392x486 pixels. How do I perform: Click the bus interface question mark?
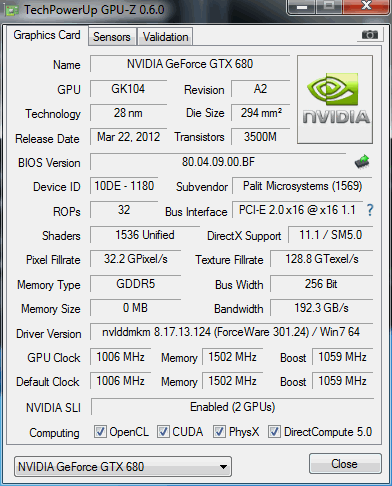(370, 210)
